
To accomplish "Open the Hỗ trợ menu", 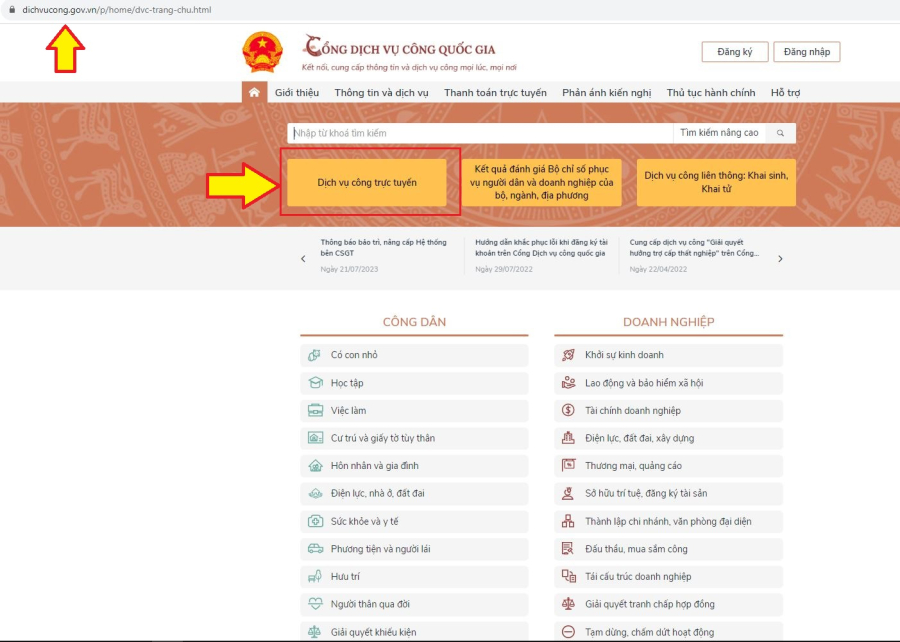I will (785, 92).
